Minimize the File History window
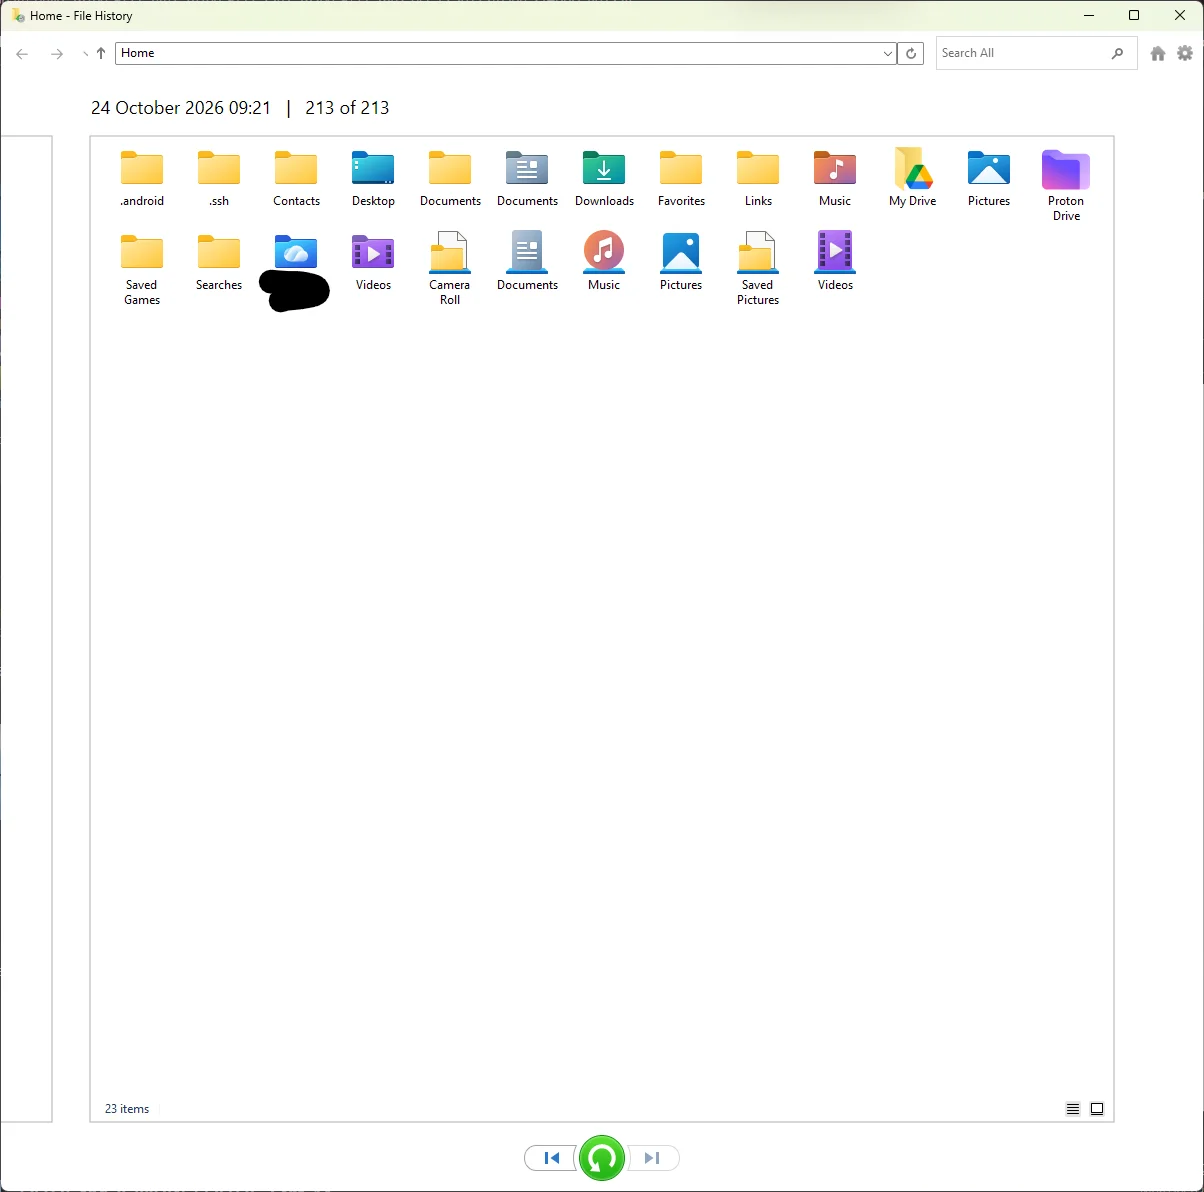This screenshot has height=1192, width=1204. 1088,15
